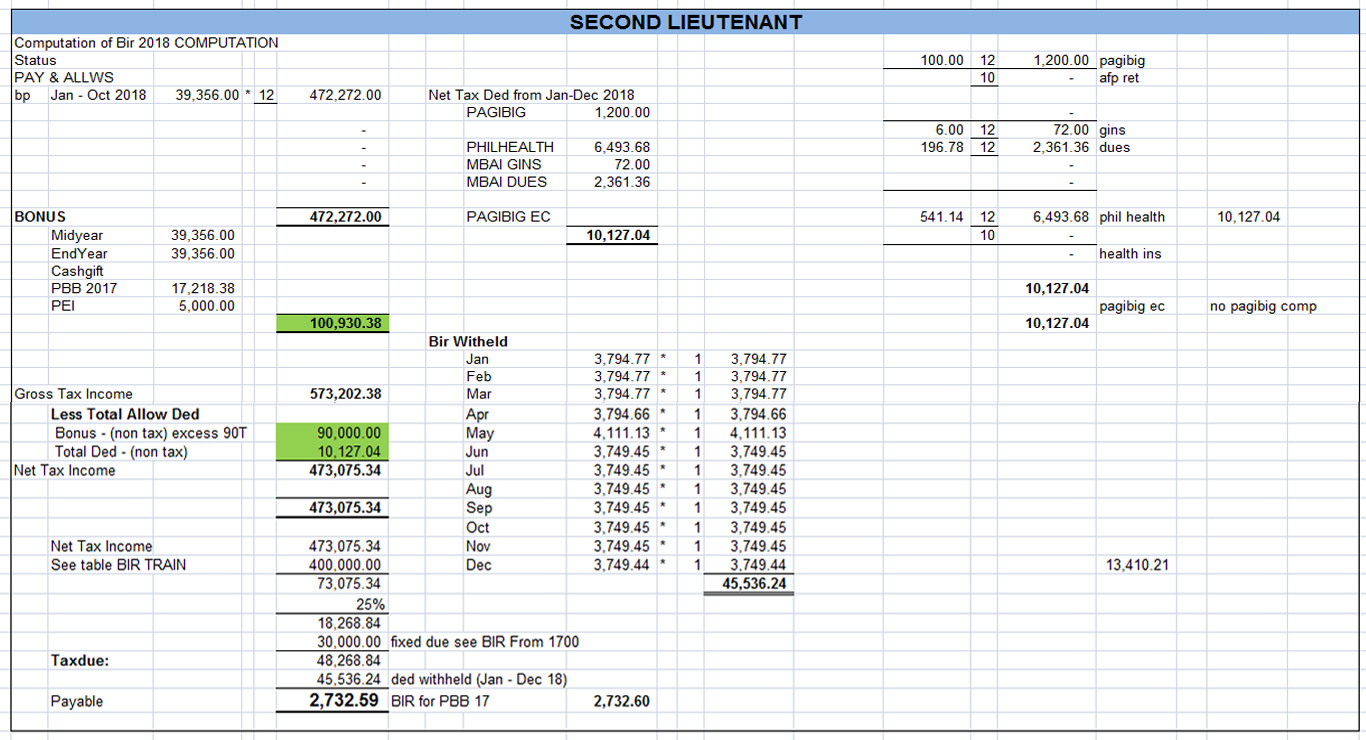Click the BONUS heading cell
Viewport: 1366px width, 740px height.
tap(40, 217)
